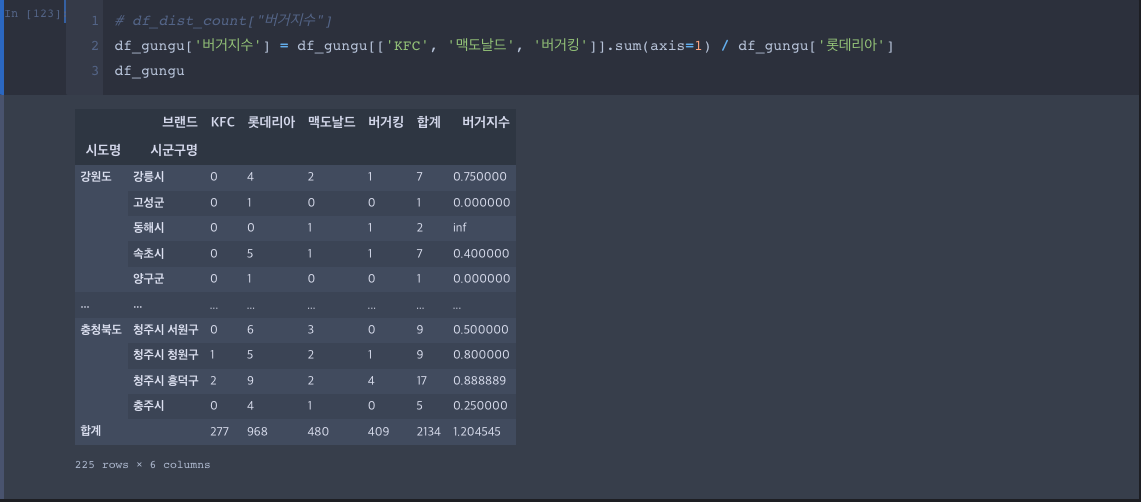Click the 968 롯데리아 total

point(258,431)
